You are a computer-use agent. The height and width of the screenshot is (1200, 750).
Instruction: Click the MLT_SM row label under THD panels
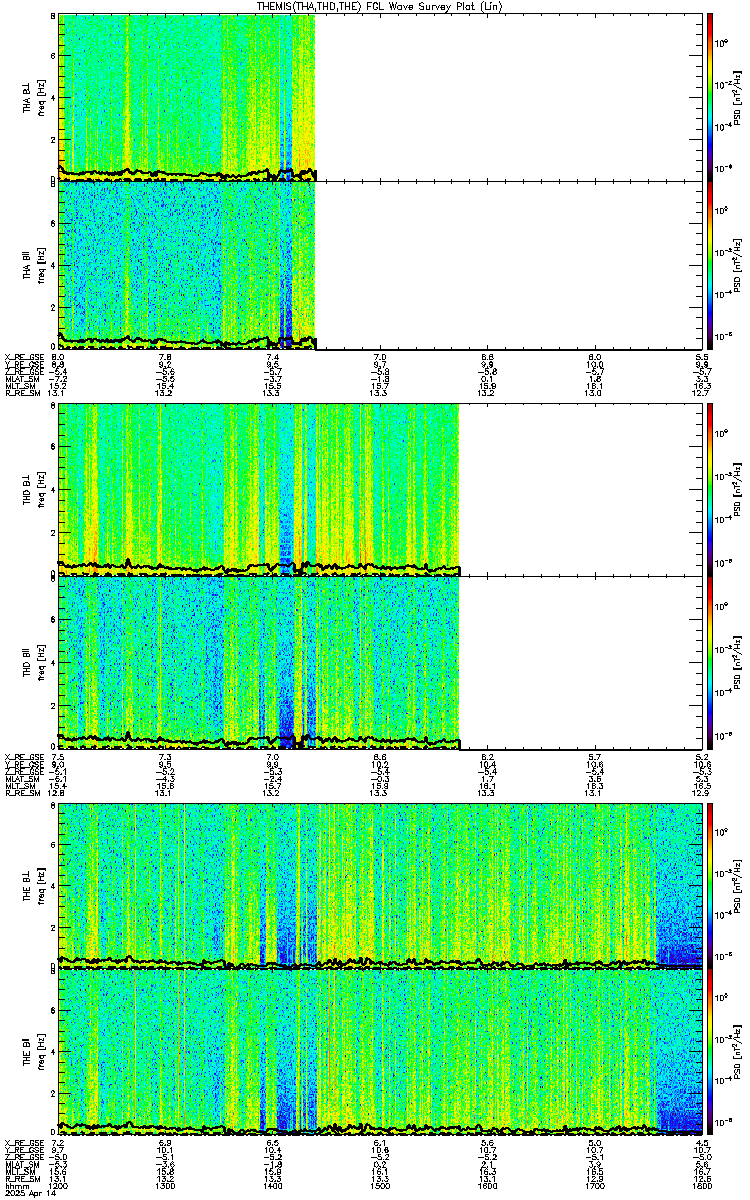19,786
